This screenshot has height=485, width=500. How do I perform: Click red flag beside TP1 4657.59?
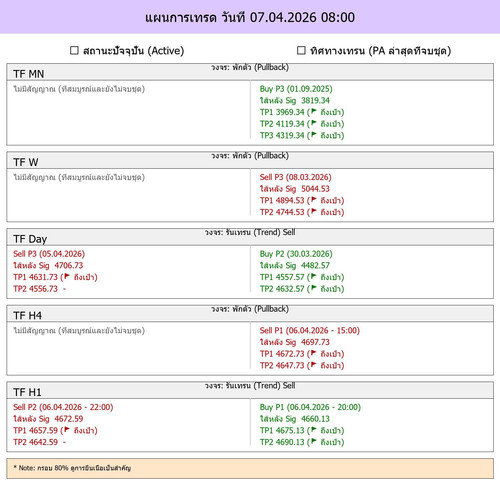tap(67, 430)
